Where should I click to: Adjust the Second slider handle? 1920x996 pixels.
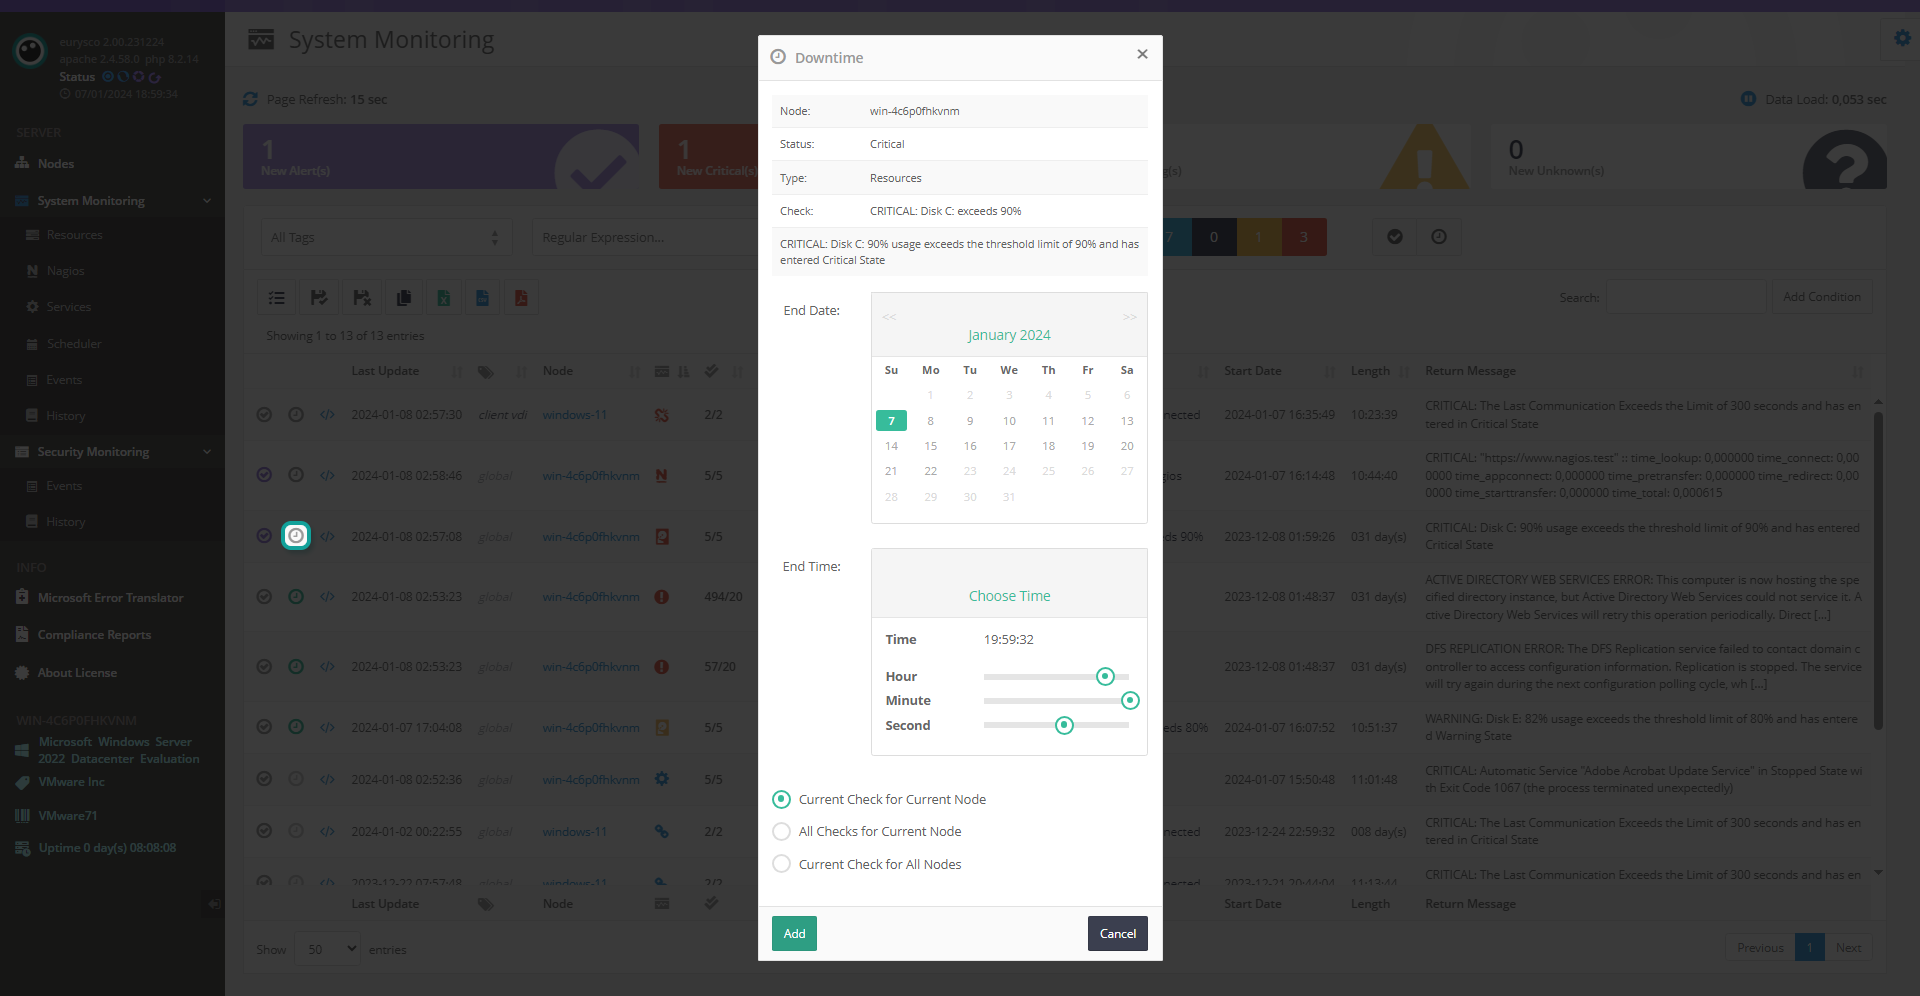click(x=1064, y=726)
